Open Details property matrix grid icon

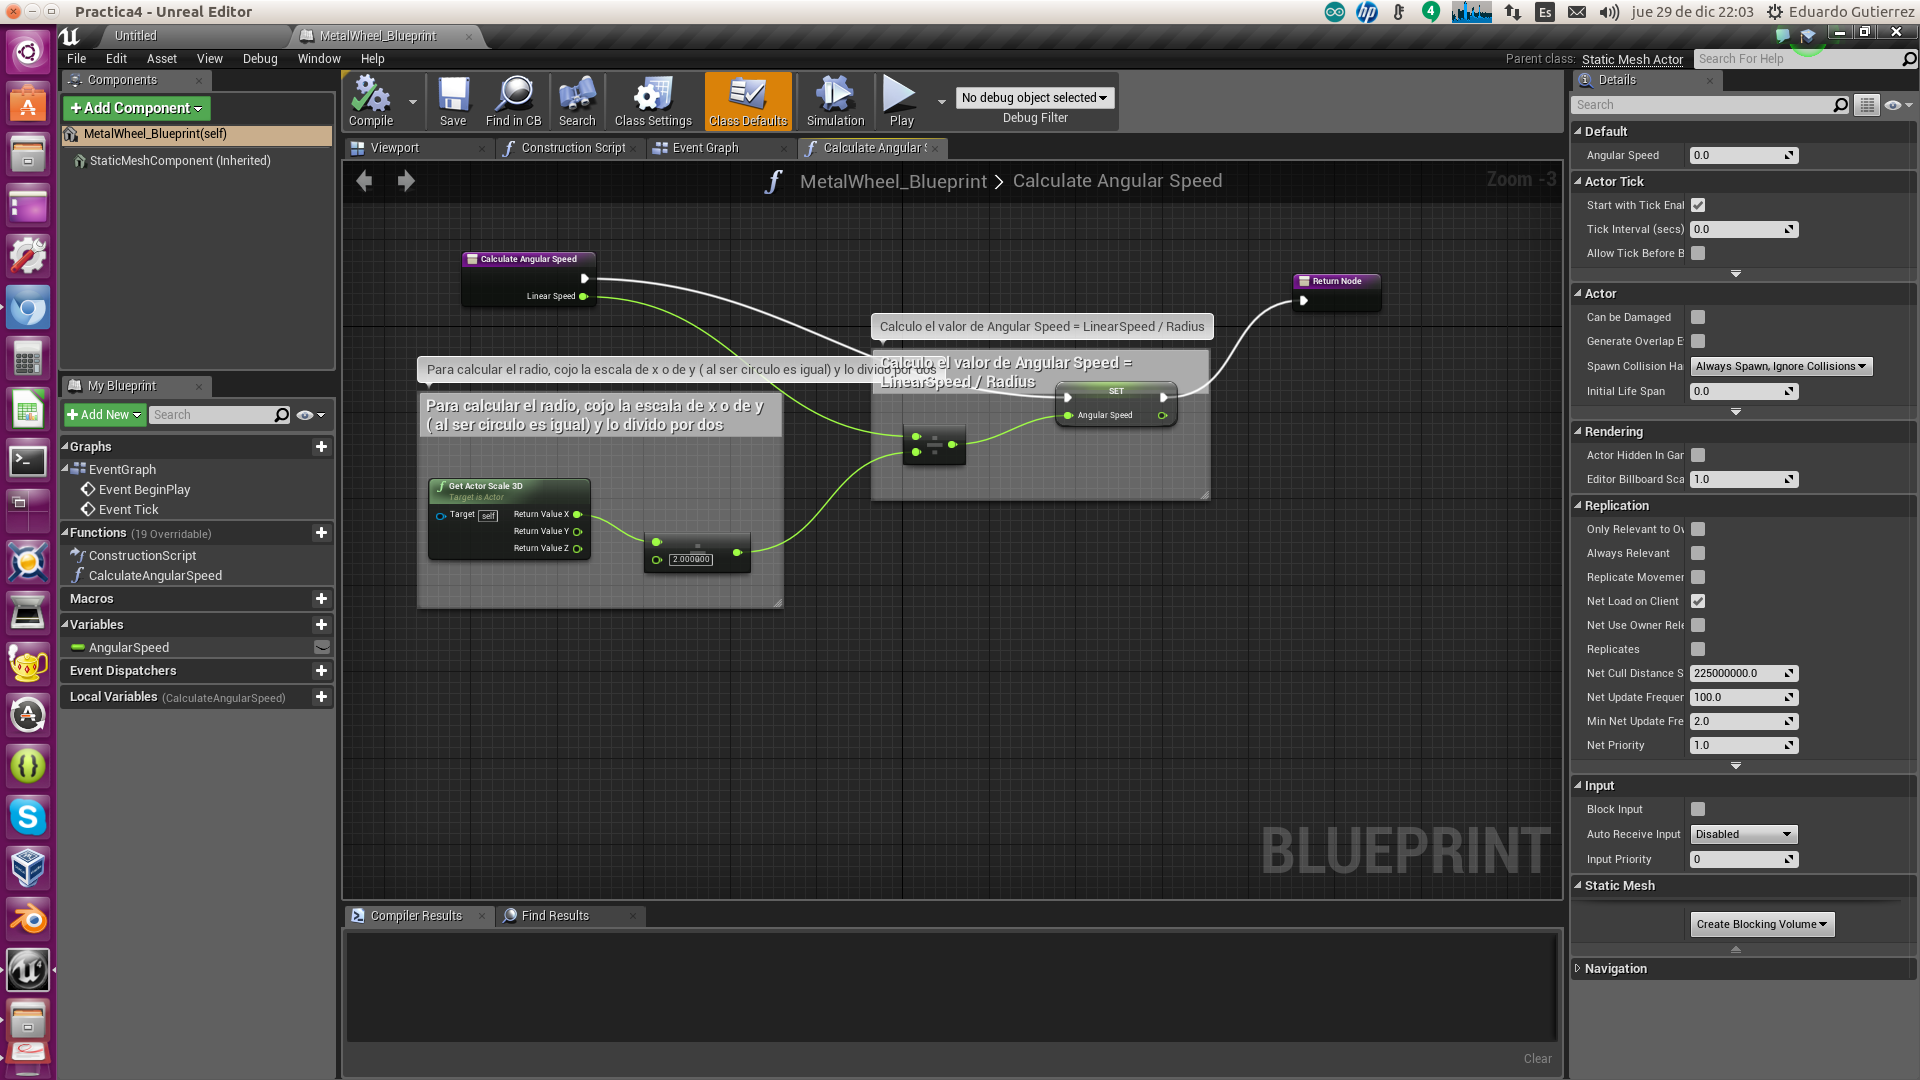(x=1866, y=105)
